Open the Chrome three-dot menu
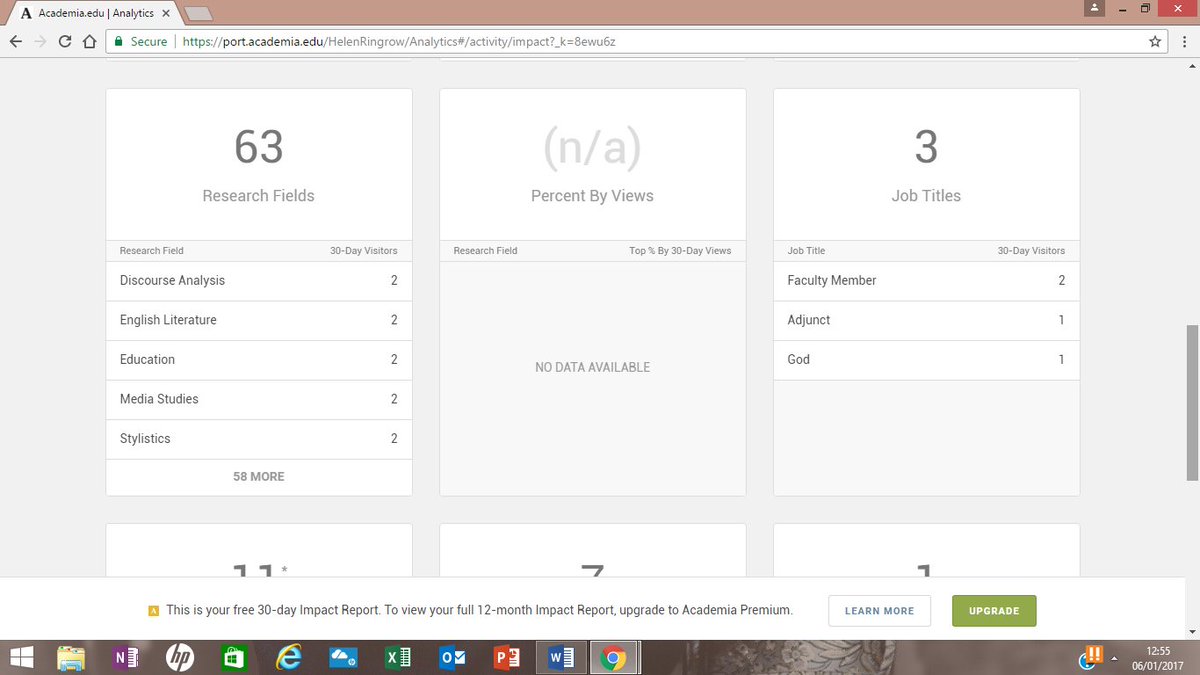This screenshot has width=1200, height=675. [x=1184, y=42]
